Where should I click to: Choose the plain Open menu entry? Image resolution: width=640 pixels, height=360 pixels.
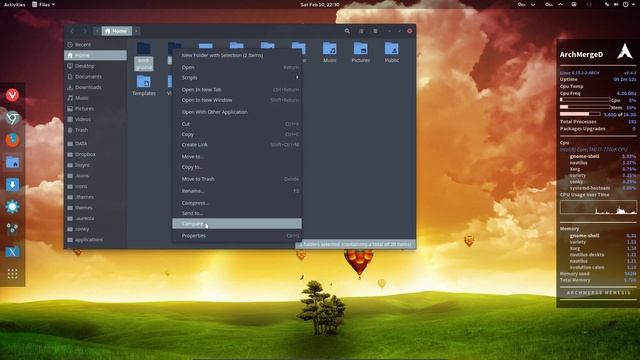237,67
